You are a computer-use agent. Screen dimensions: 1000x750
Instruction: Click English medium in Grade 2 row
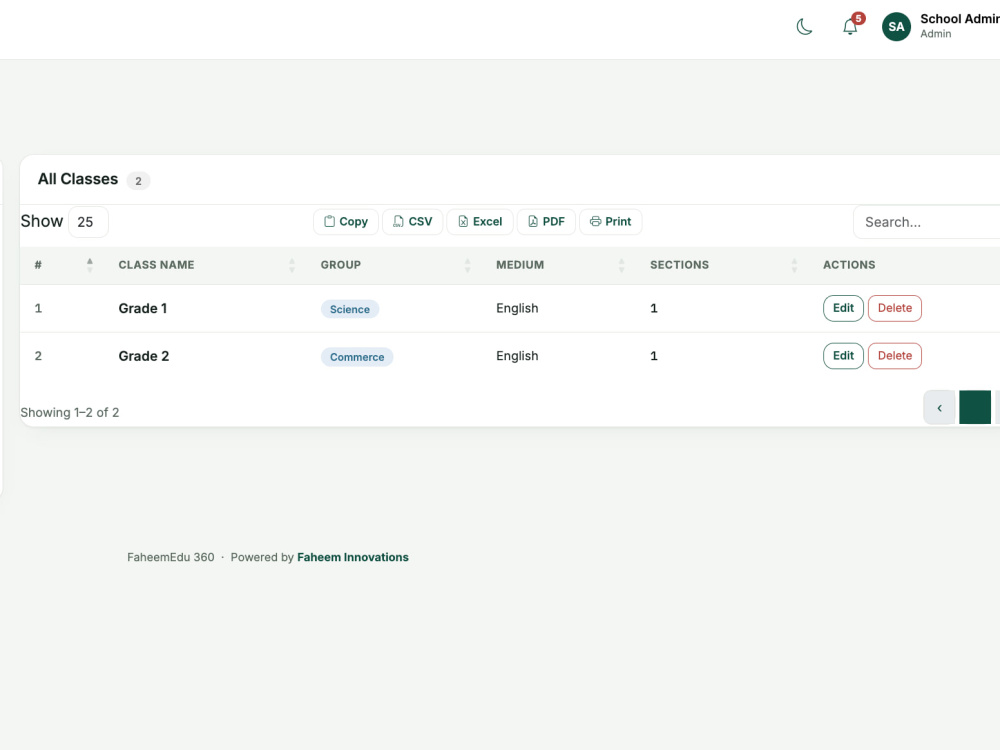(x=517, y=356)
